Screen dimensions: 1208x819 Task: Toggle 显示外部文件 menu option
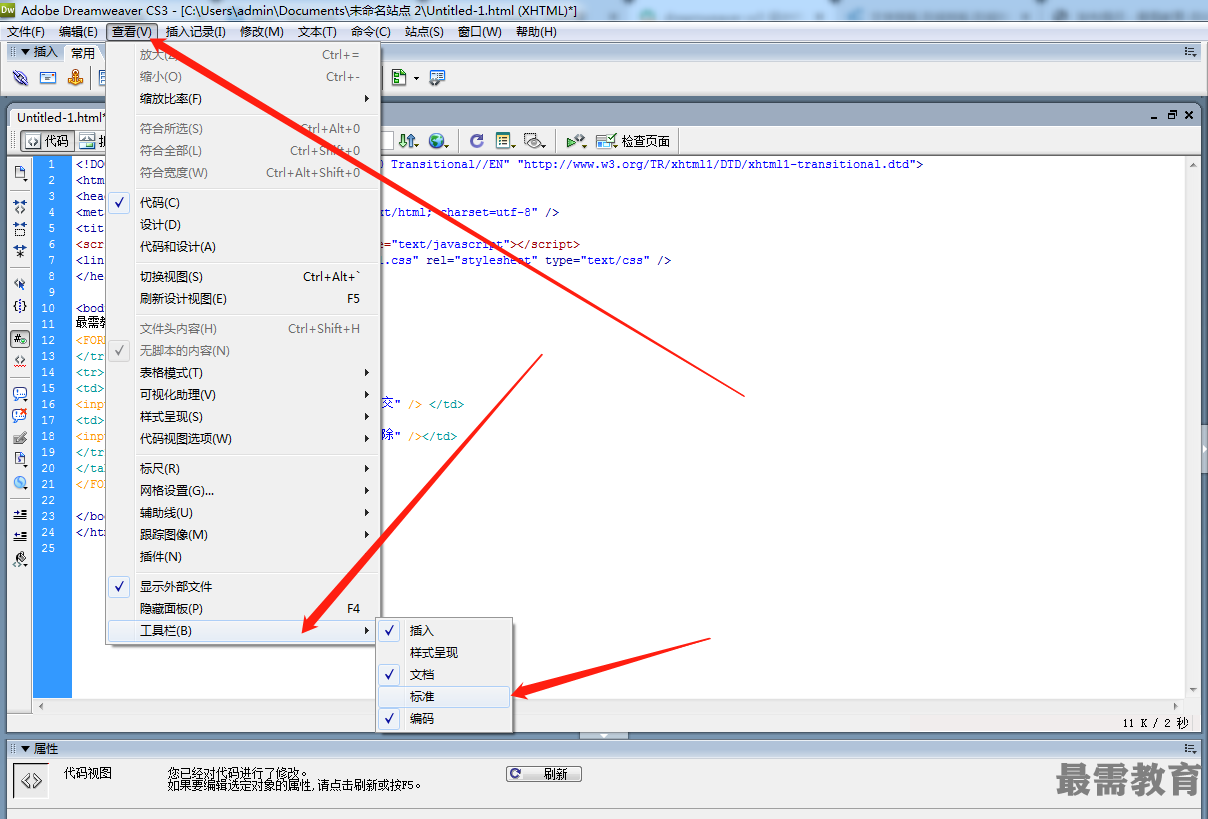click(x=243, y=586)
